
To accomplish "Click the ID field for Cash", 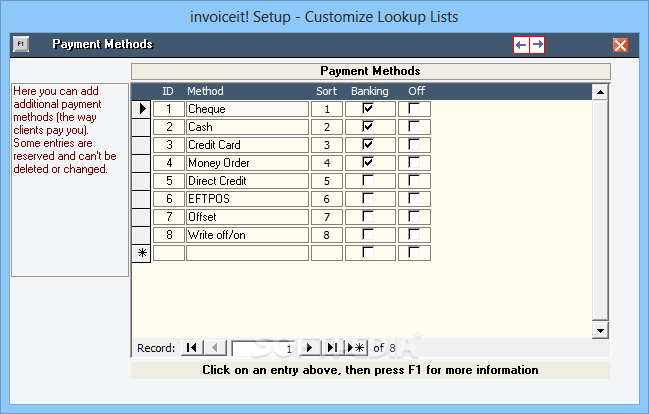I will tap(169, 127).
